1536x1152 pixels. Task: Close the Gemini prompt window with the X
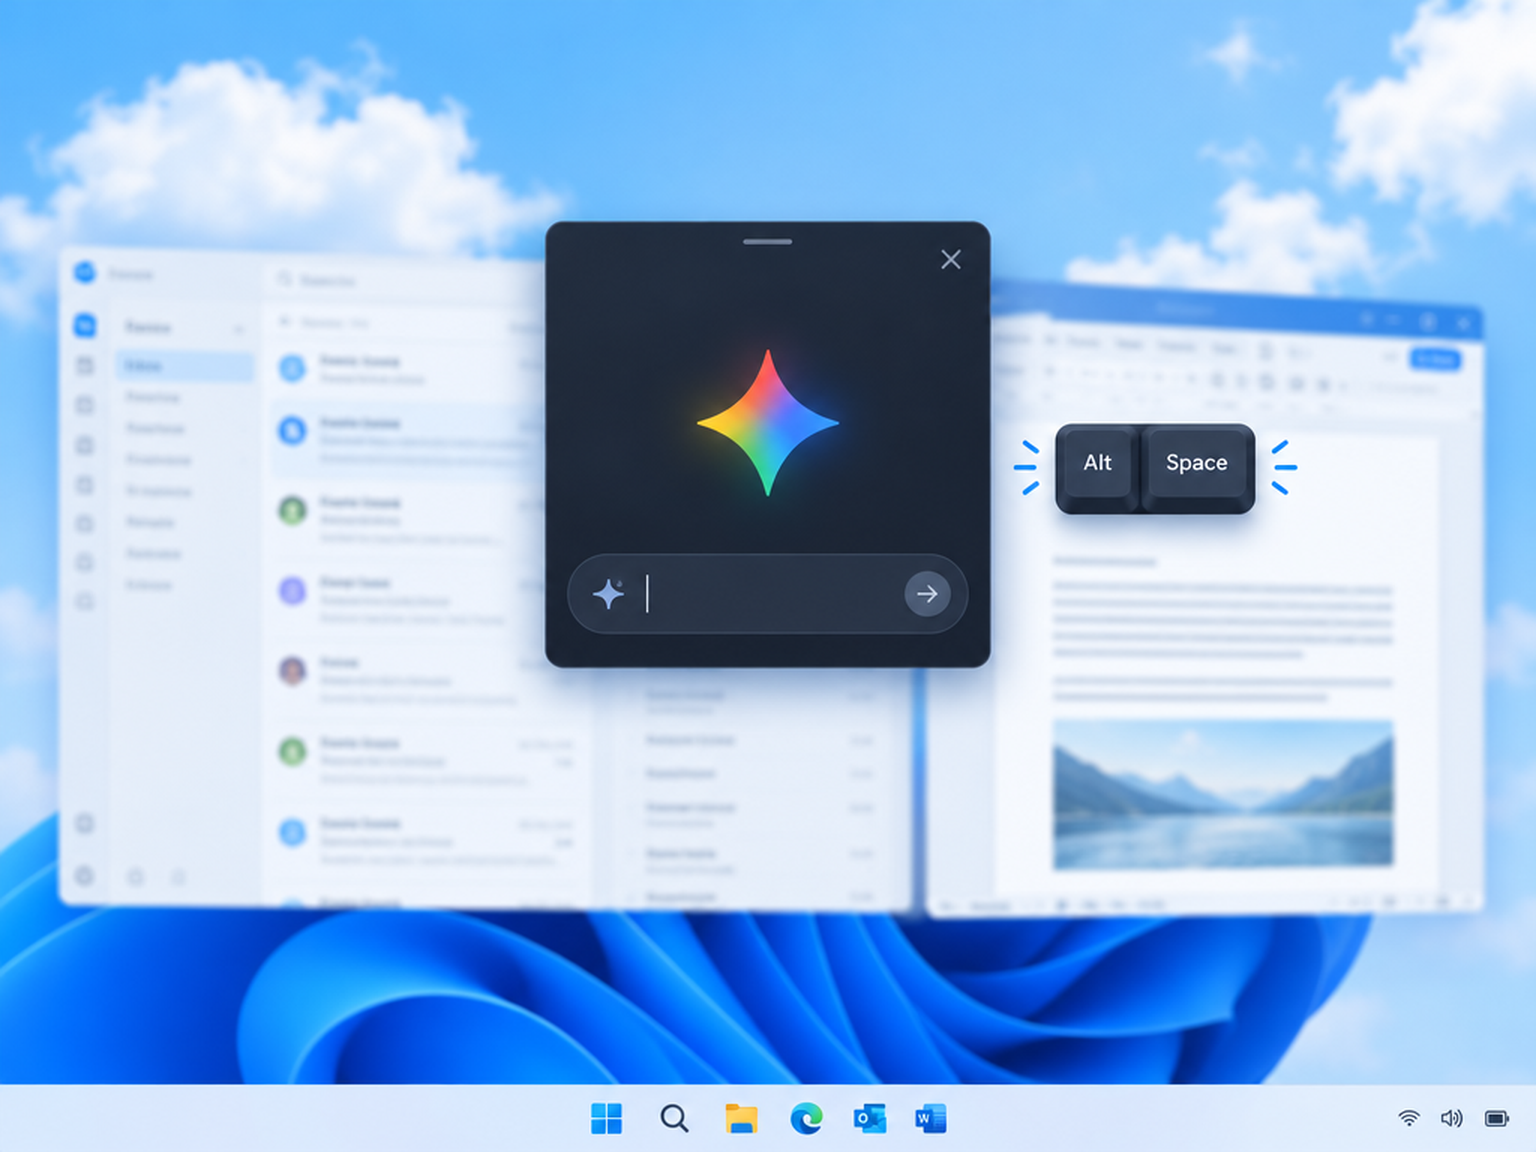(951, 260)
